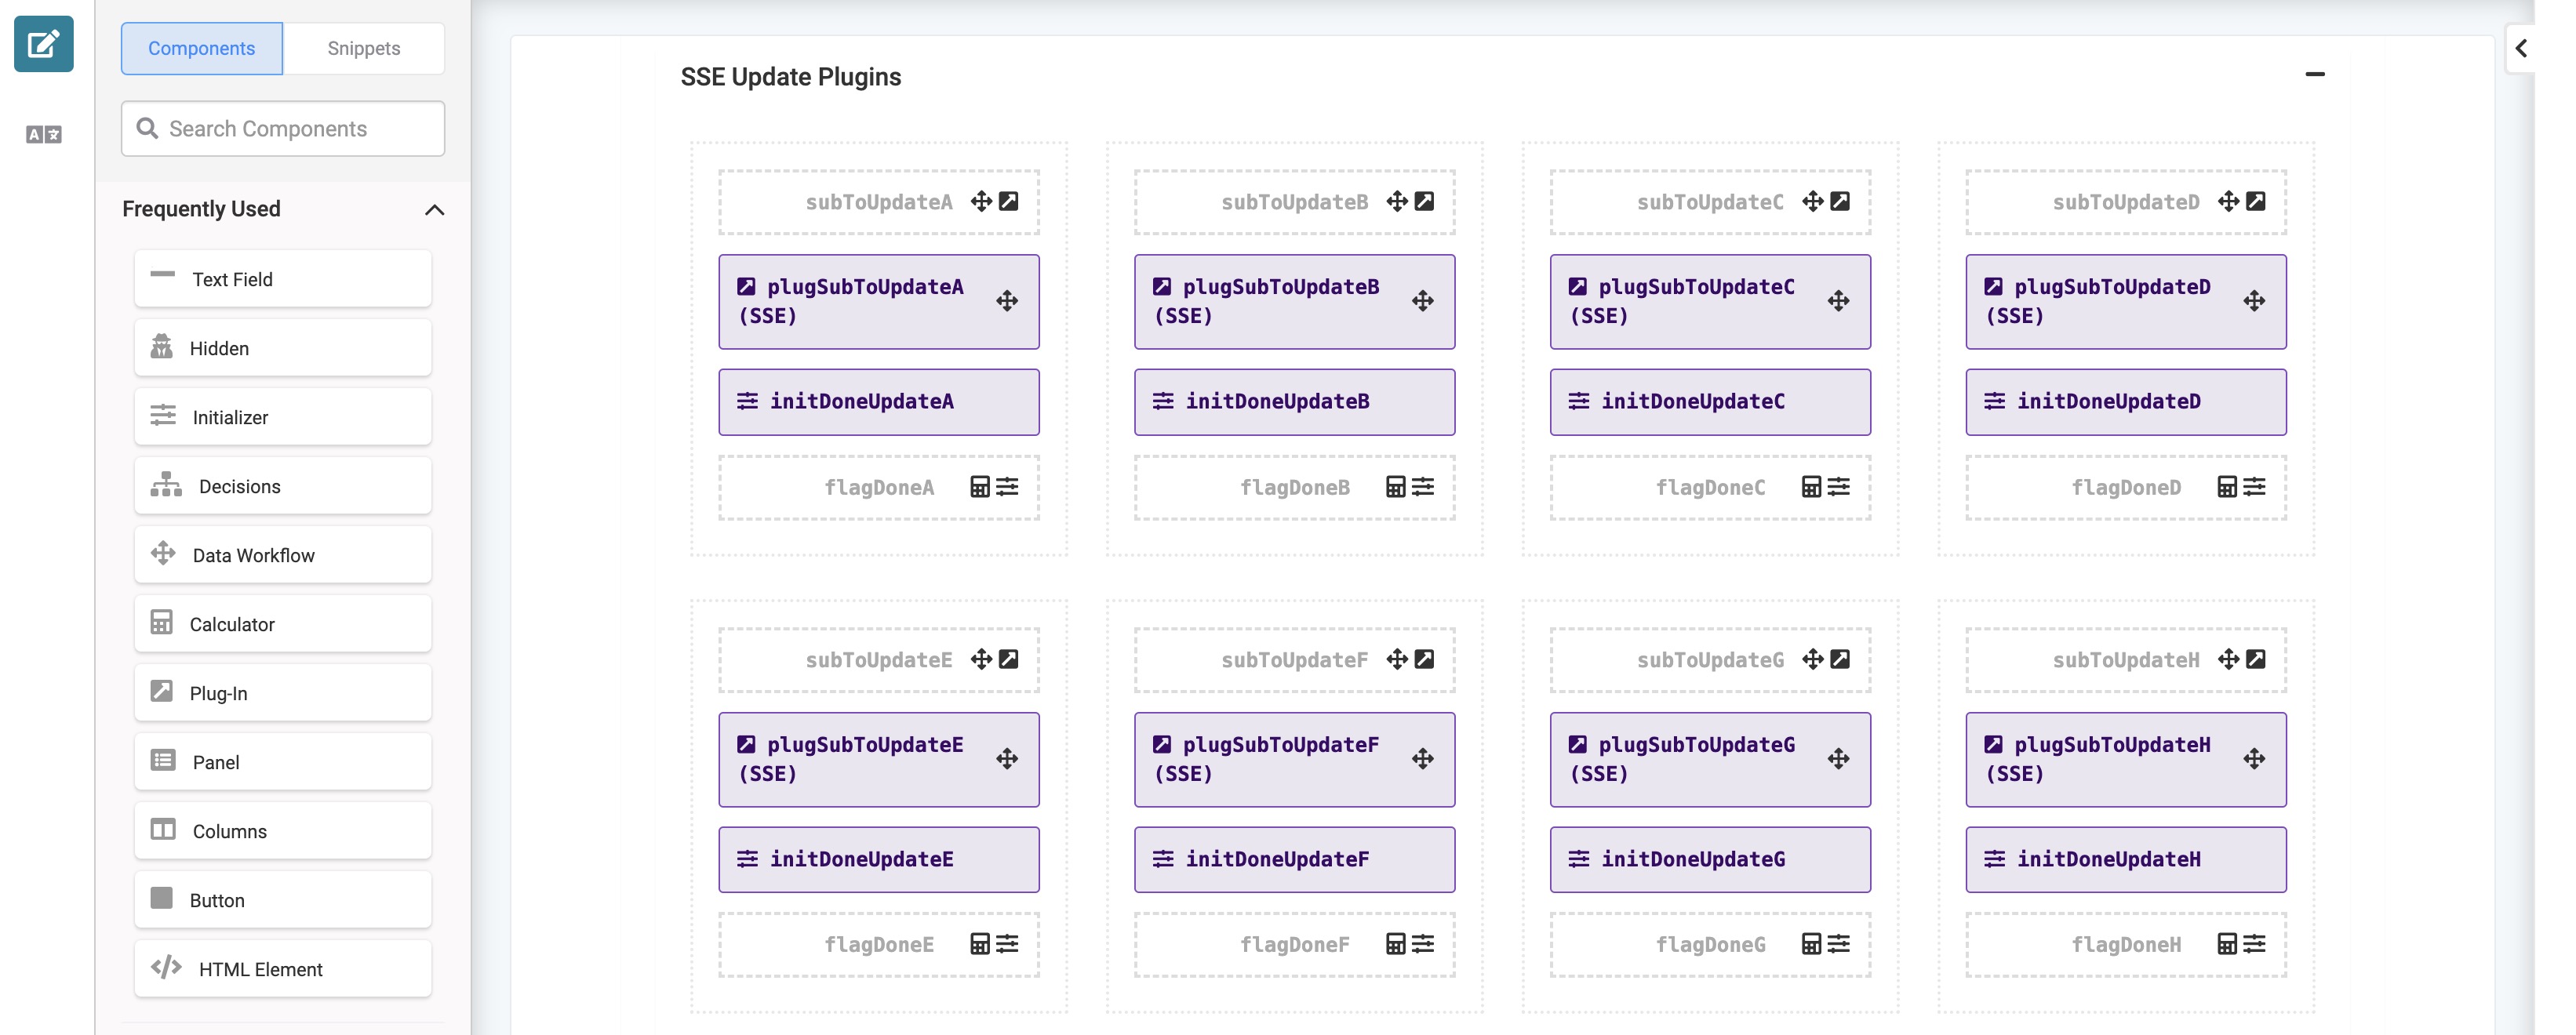Select the initDoneUpdateG initializer component
2576x1035 pixels.
coord(1710,860)
